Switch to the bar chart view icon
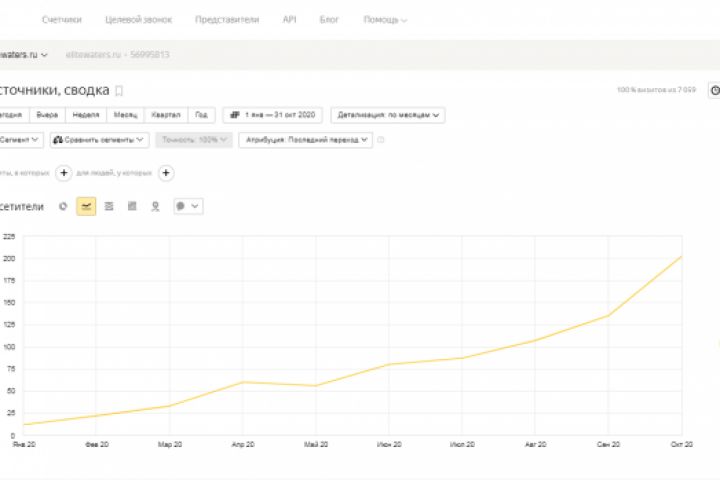Screen dimensions: 720x480 pos(132,206)
